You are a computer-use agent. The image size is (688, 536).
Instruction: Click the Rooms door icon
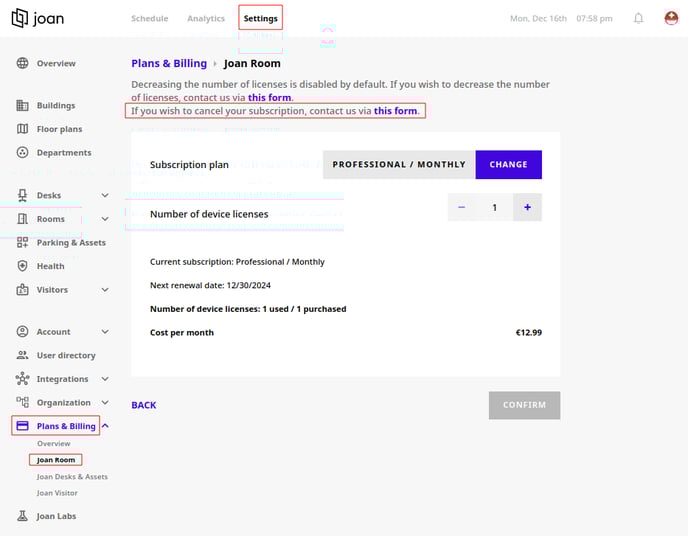[x=22, y=219]
